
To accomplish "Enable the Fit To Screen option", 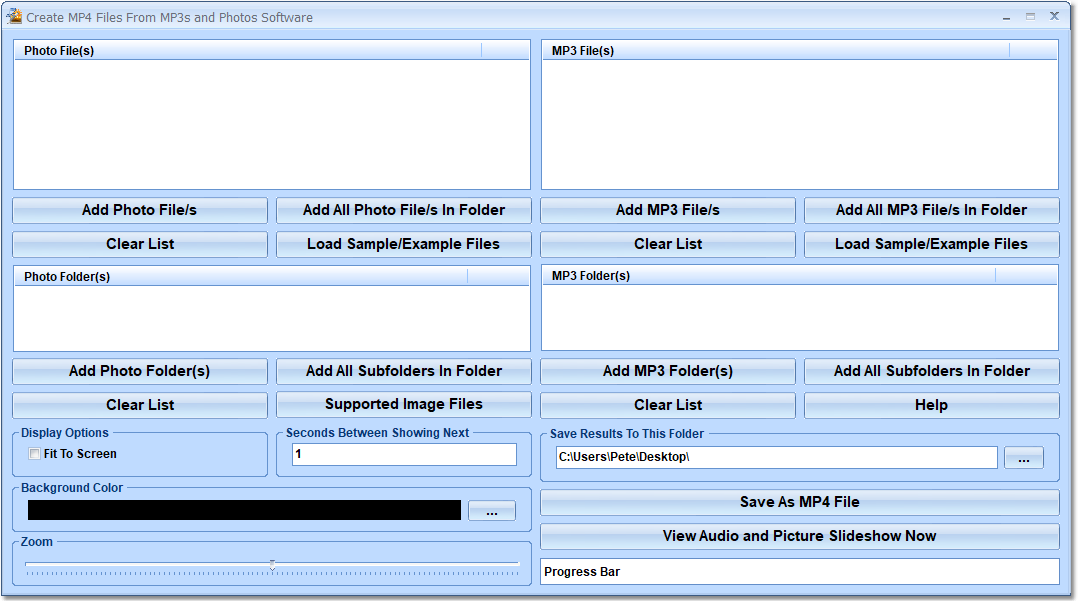I will tap(35, 453).
